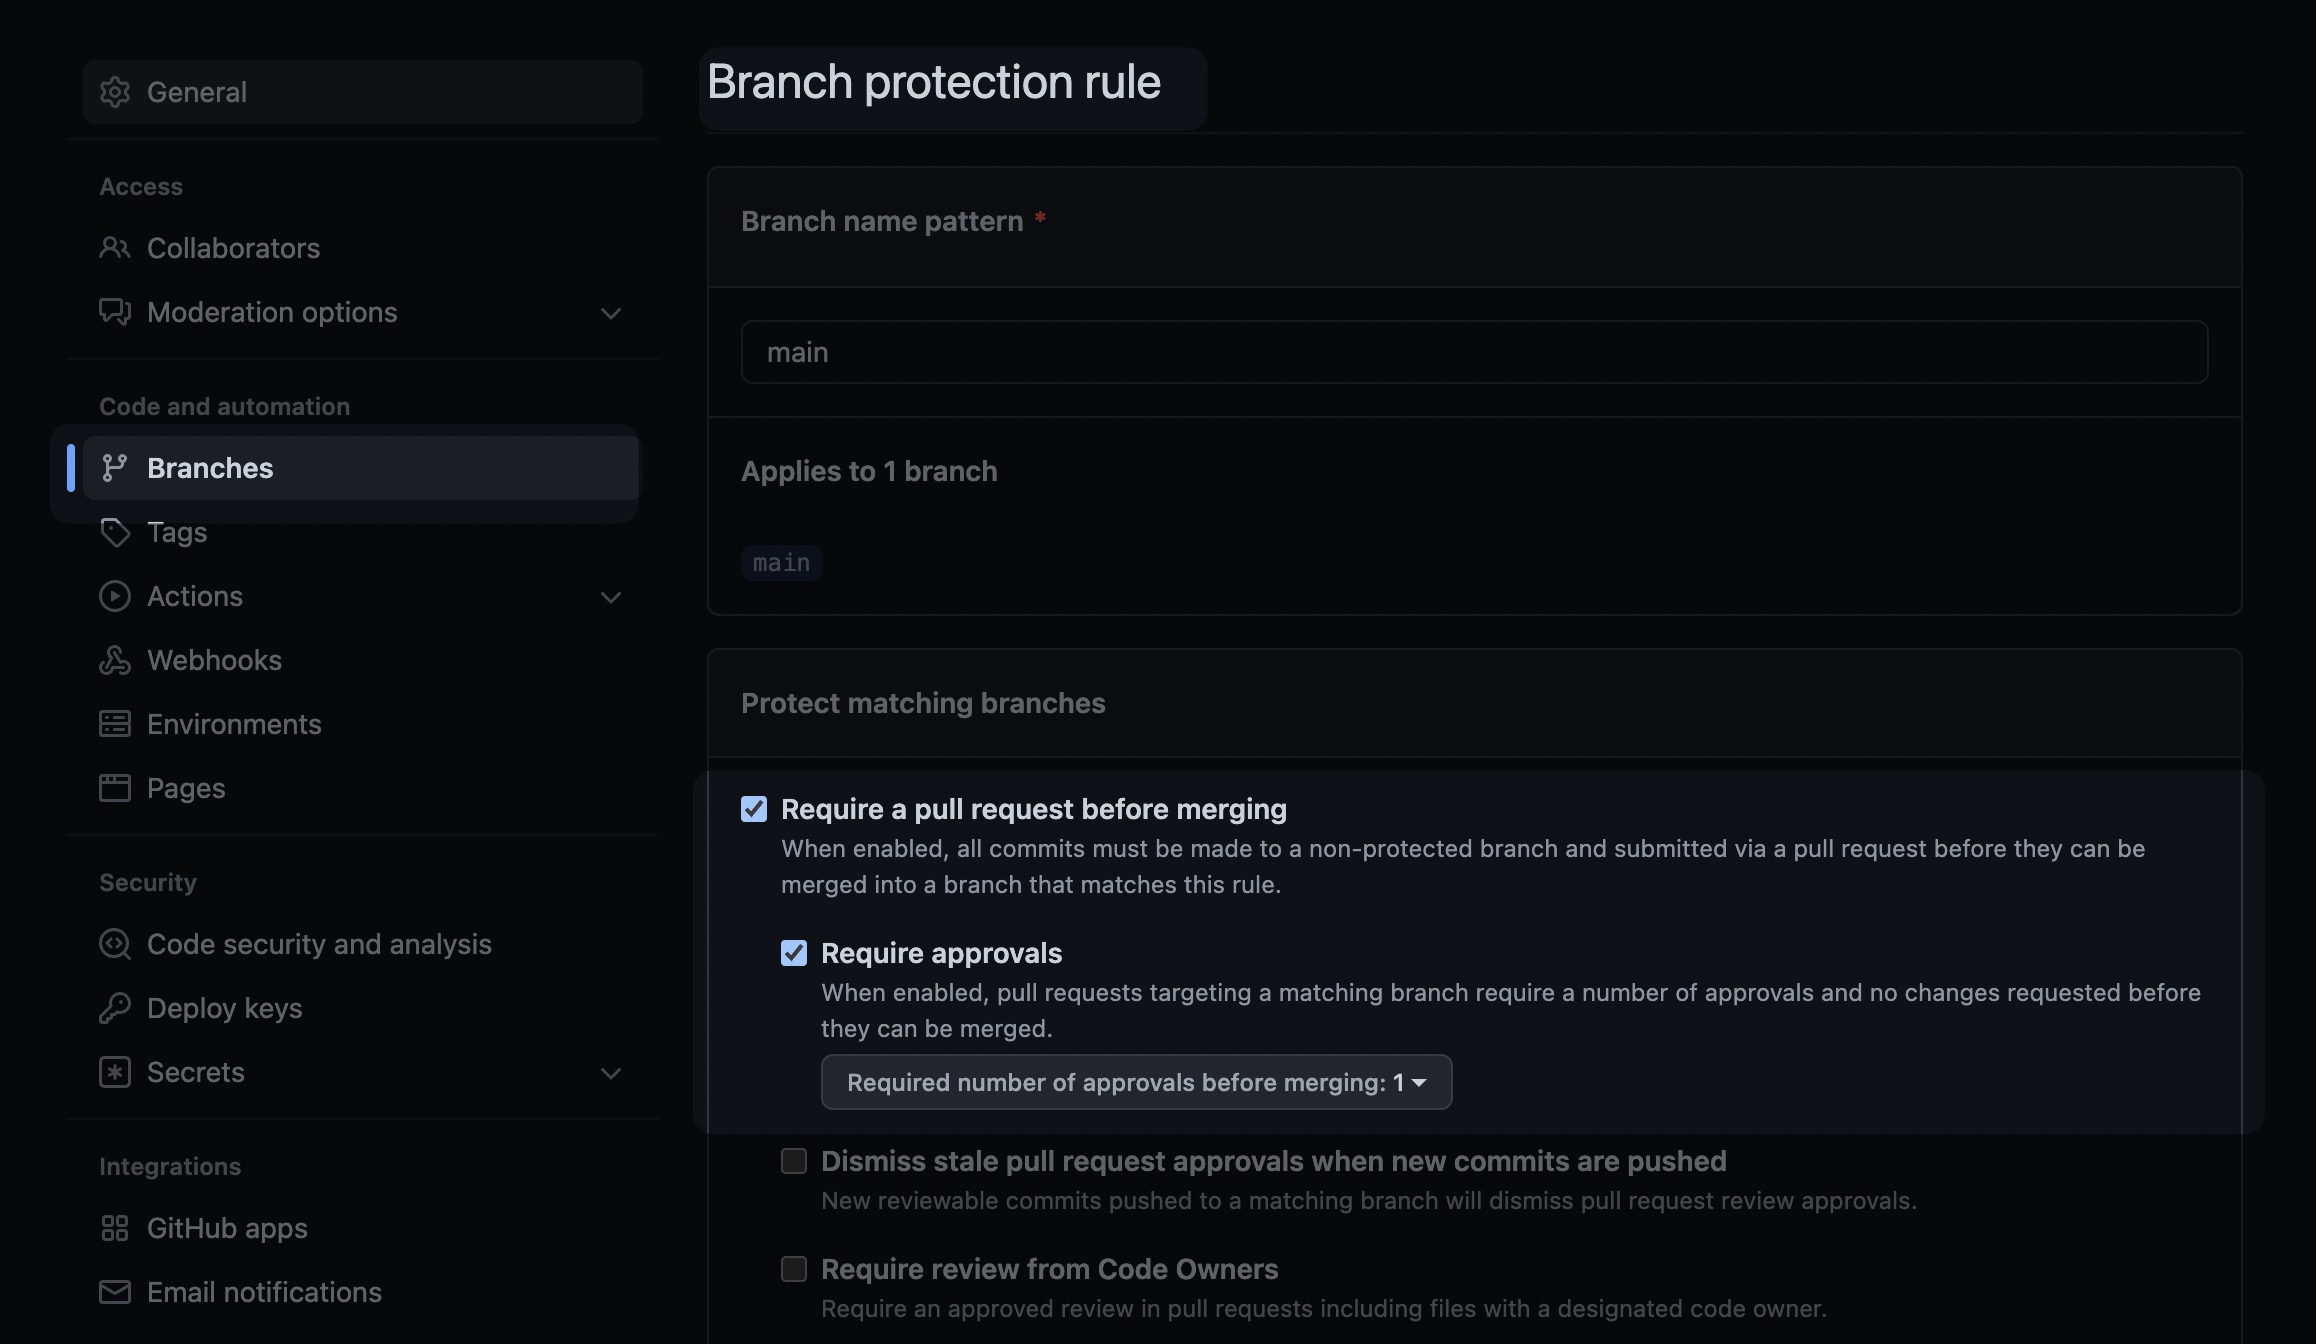2316x1344 pixels.
Task: Click the Webhooks icon
Action: (115, 660)
